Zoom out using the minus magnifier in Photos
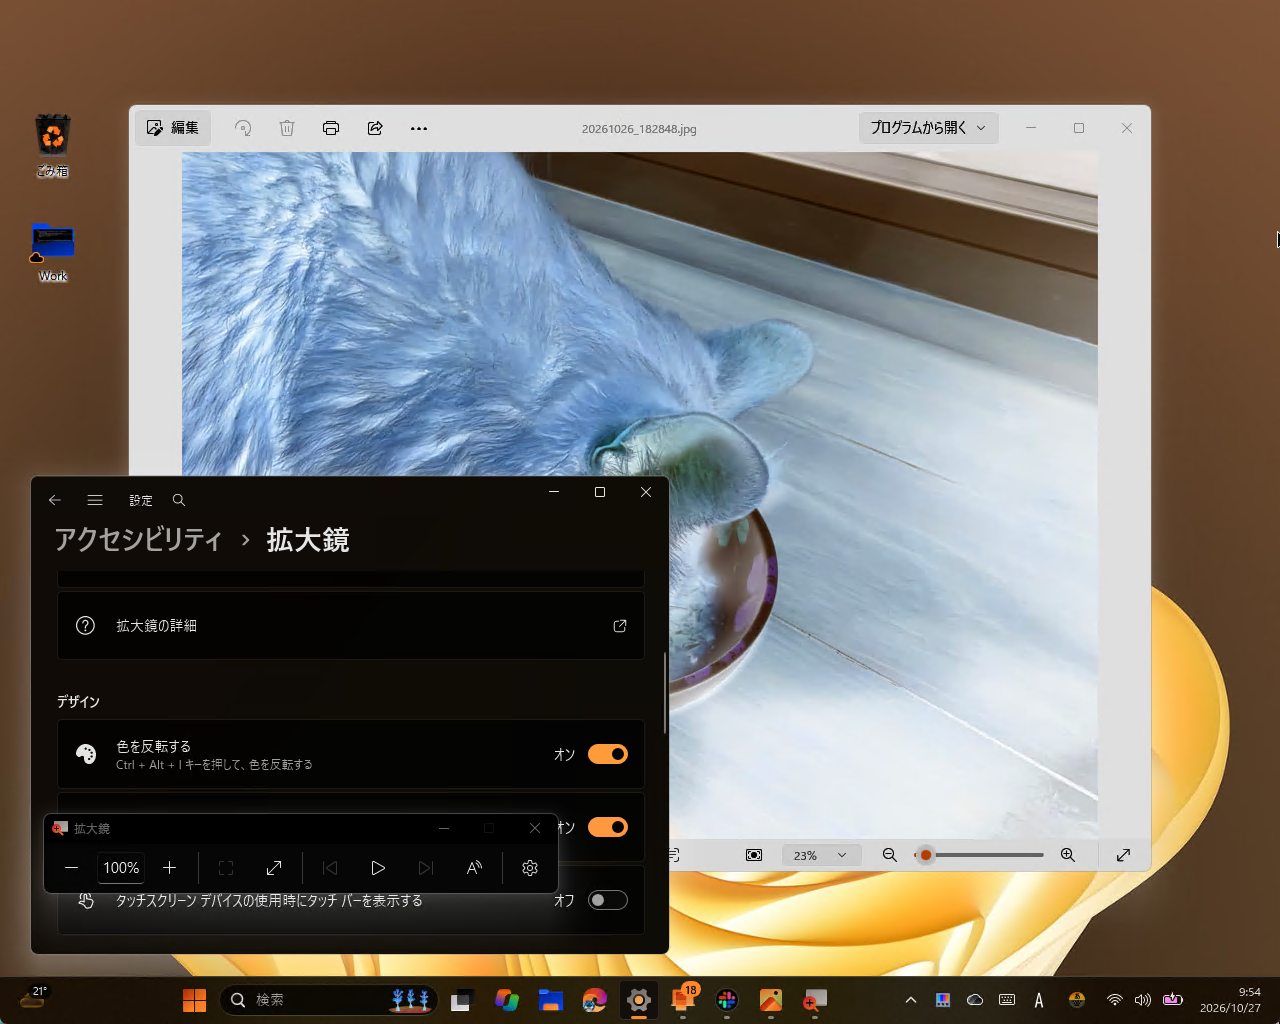This screenshot has width=1280, height=1024. (890, 855)
